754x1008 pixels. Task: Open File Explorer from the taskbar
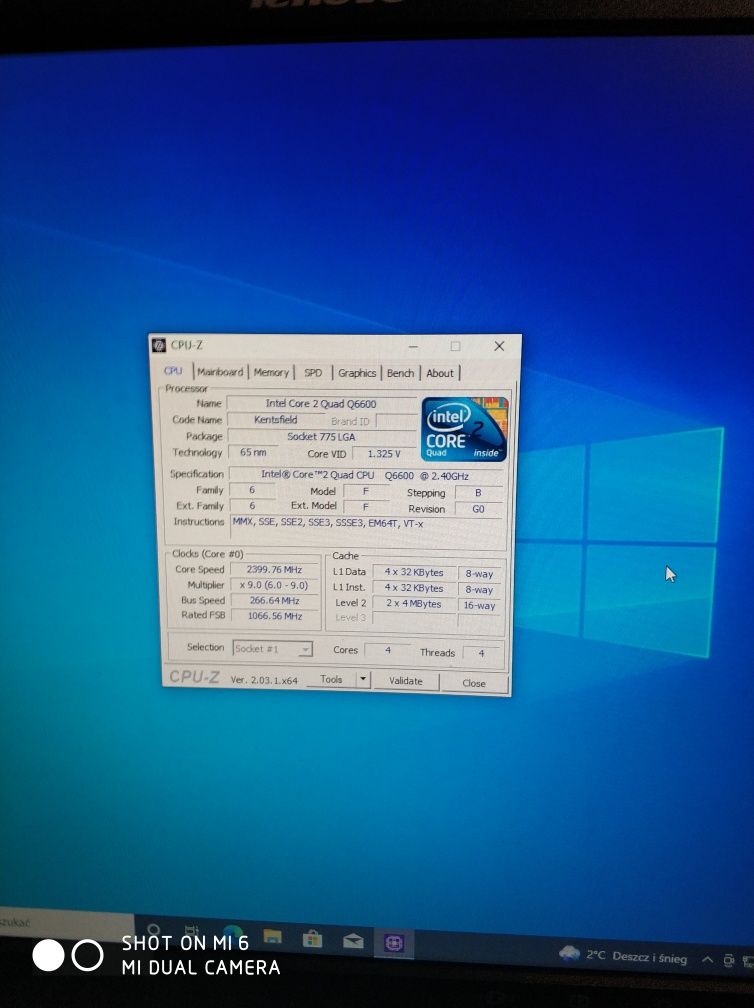pyautogui.click(x=272, y=937)
